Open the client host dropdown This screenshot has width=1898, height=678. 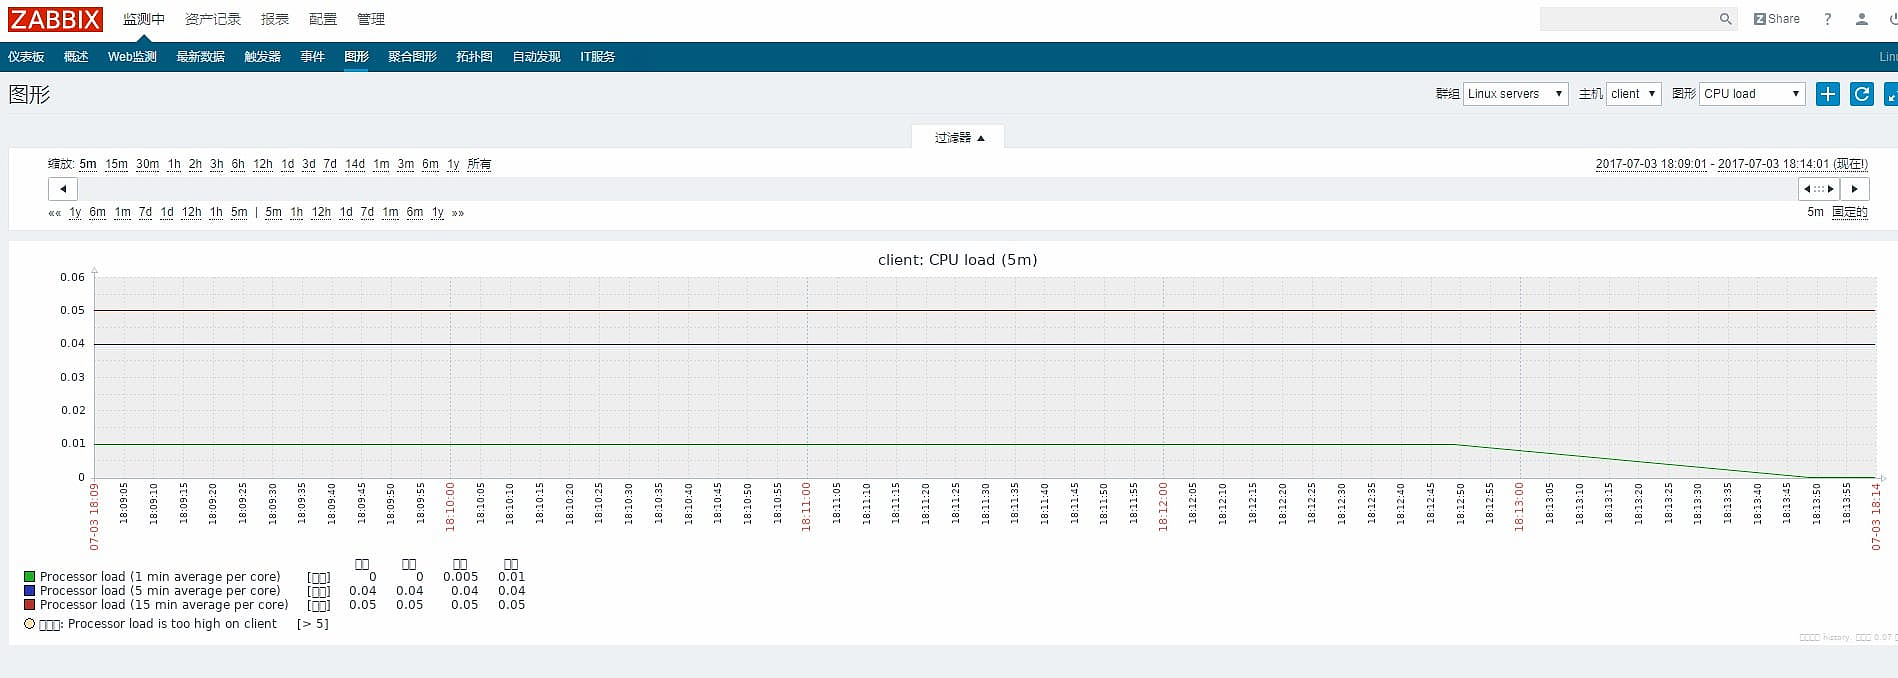tap(1632, 94)
